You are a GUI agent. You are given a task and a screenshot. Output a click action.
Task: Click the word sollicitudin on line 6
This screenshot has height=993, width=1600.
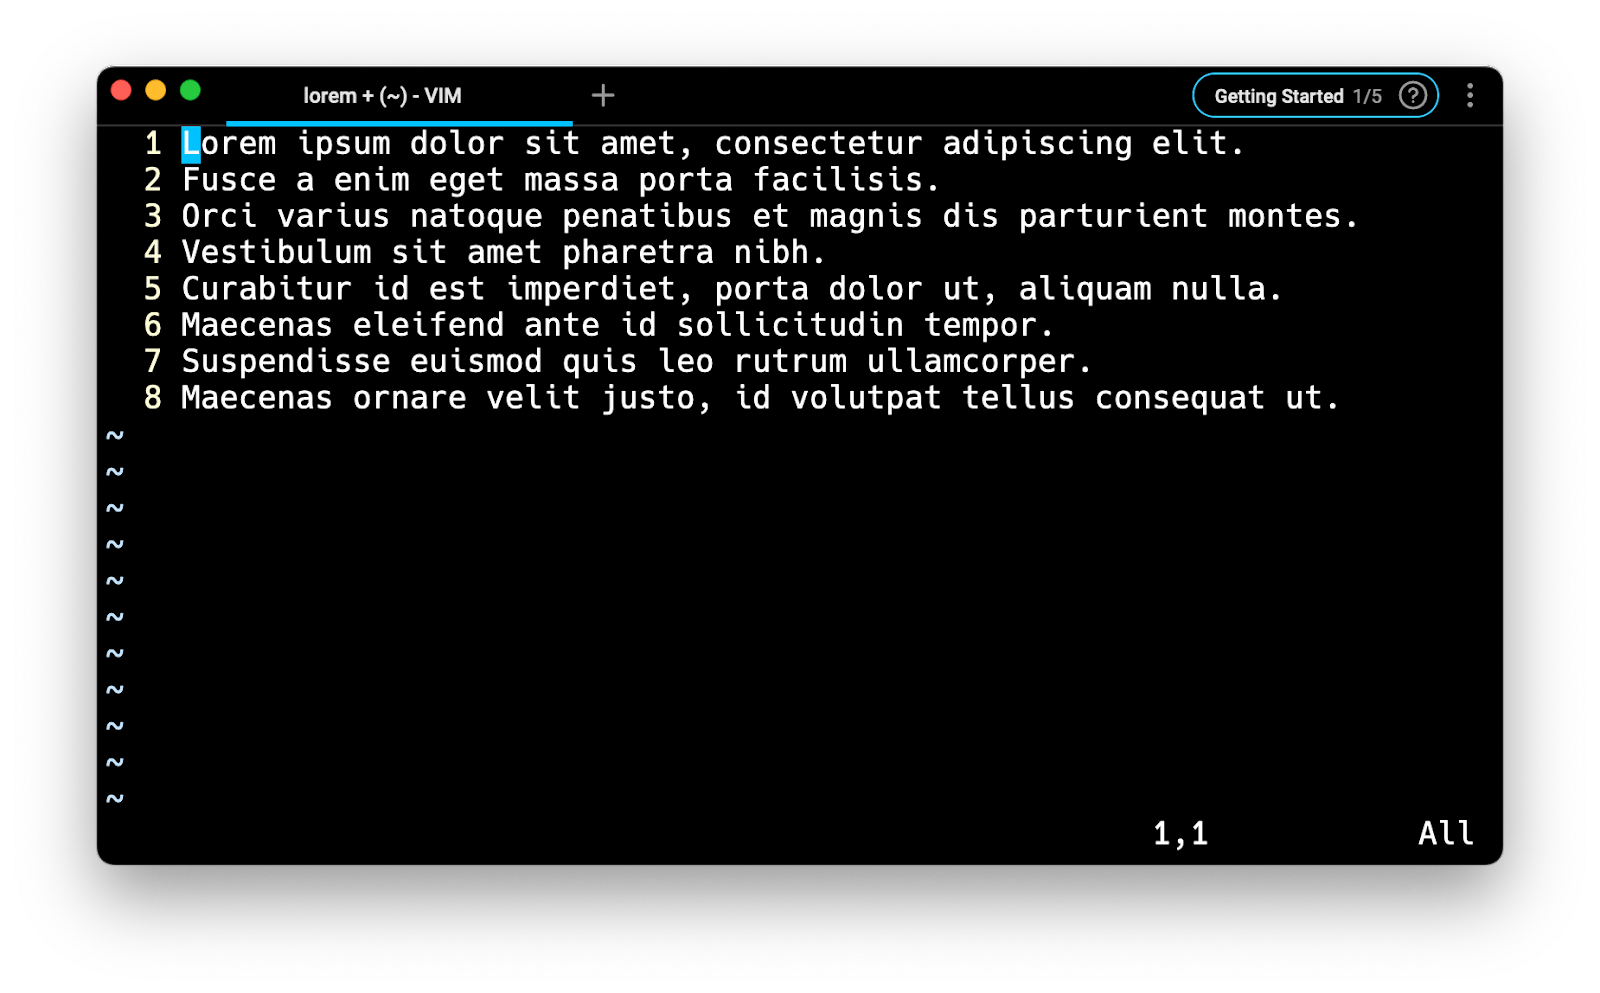tap(790, 325)
